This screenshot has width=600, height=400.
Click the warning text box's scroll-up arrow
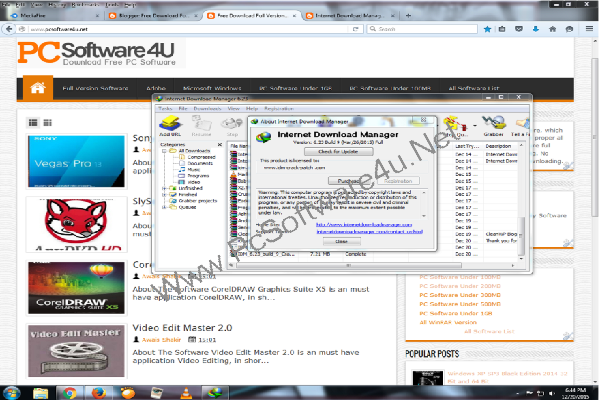(x=424, y=193)
